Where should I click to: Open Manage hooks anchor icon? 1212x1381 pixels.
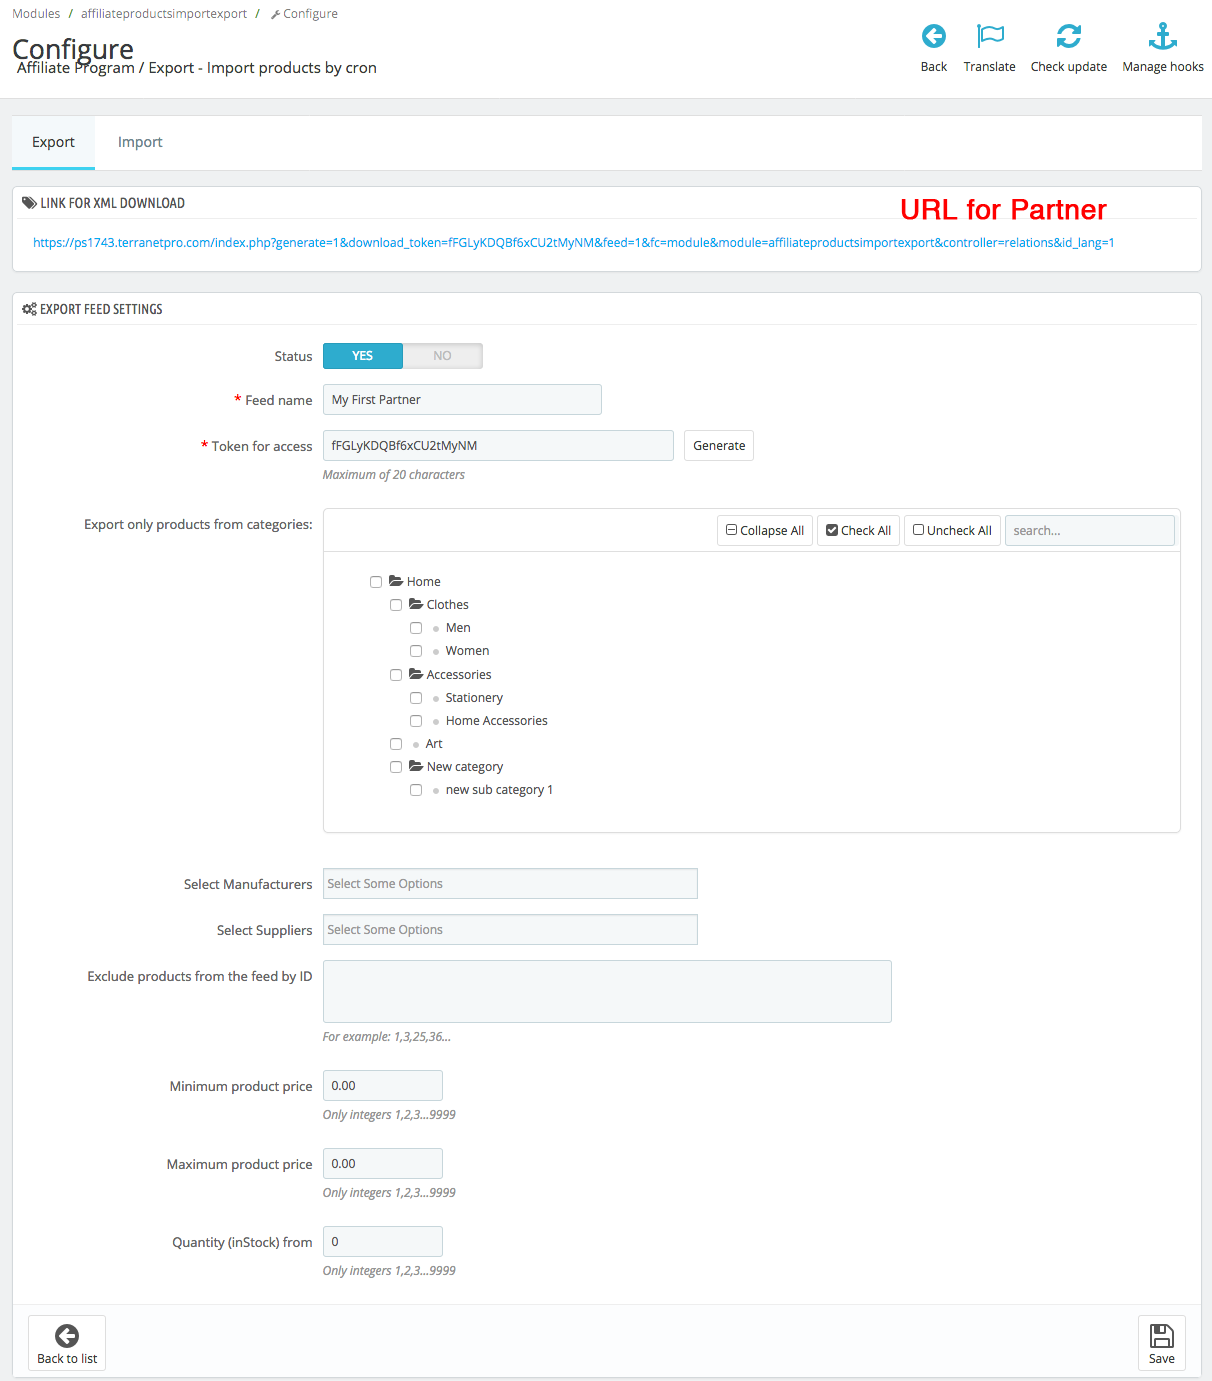pyautogui.click(x=1163, y=37)
